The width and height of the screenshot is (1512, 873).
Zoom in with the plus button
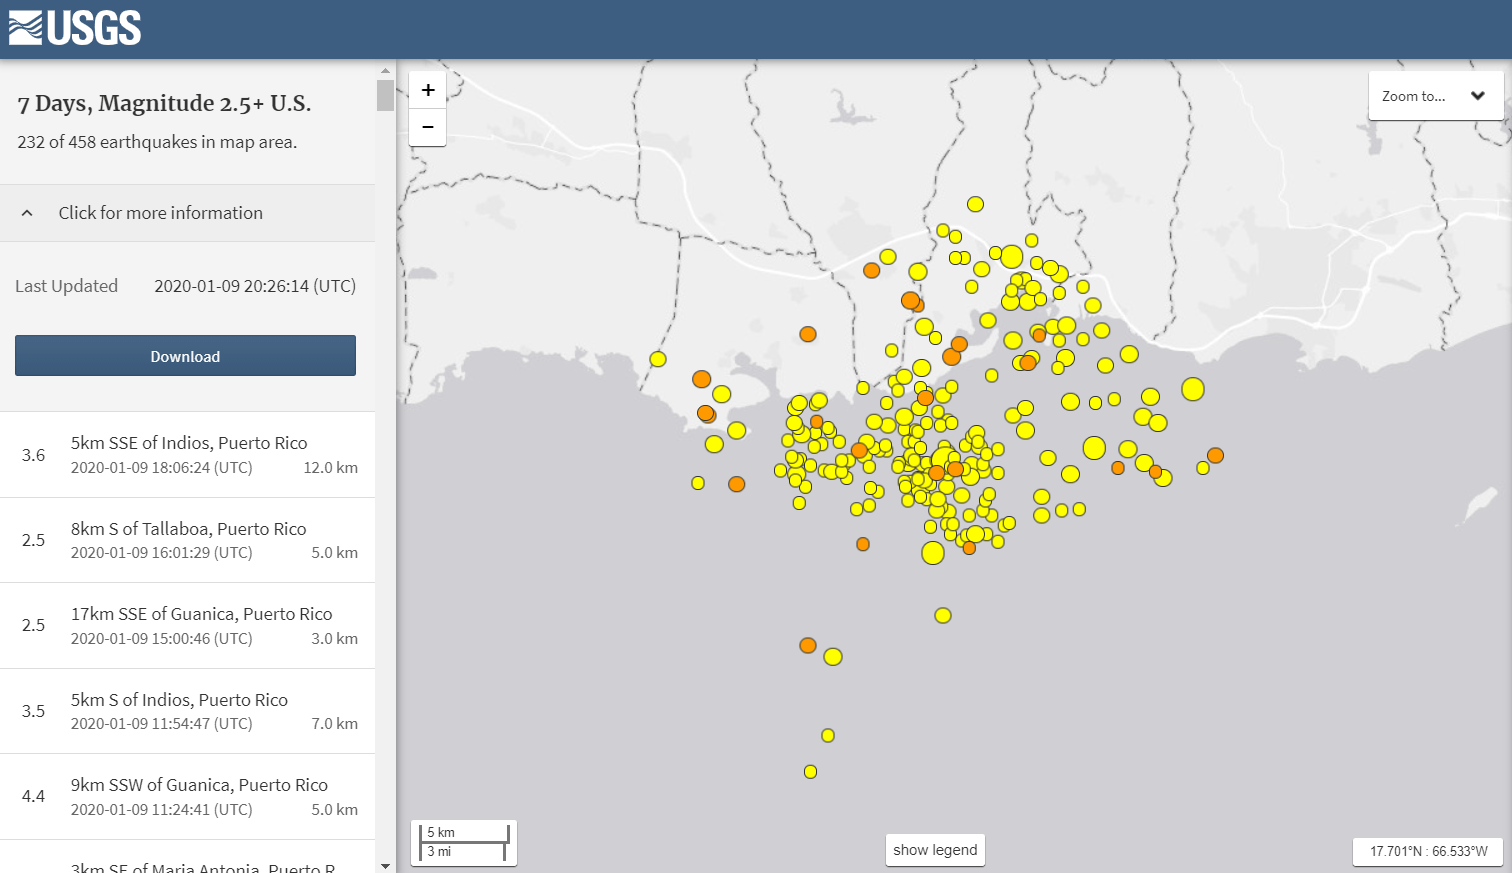click(x=428, y=90)
